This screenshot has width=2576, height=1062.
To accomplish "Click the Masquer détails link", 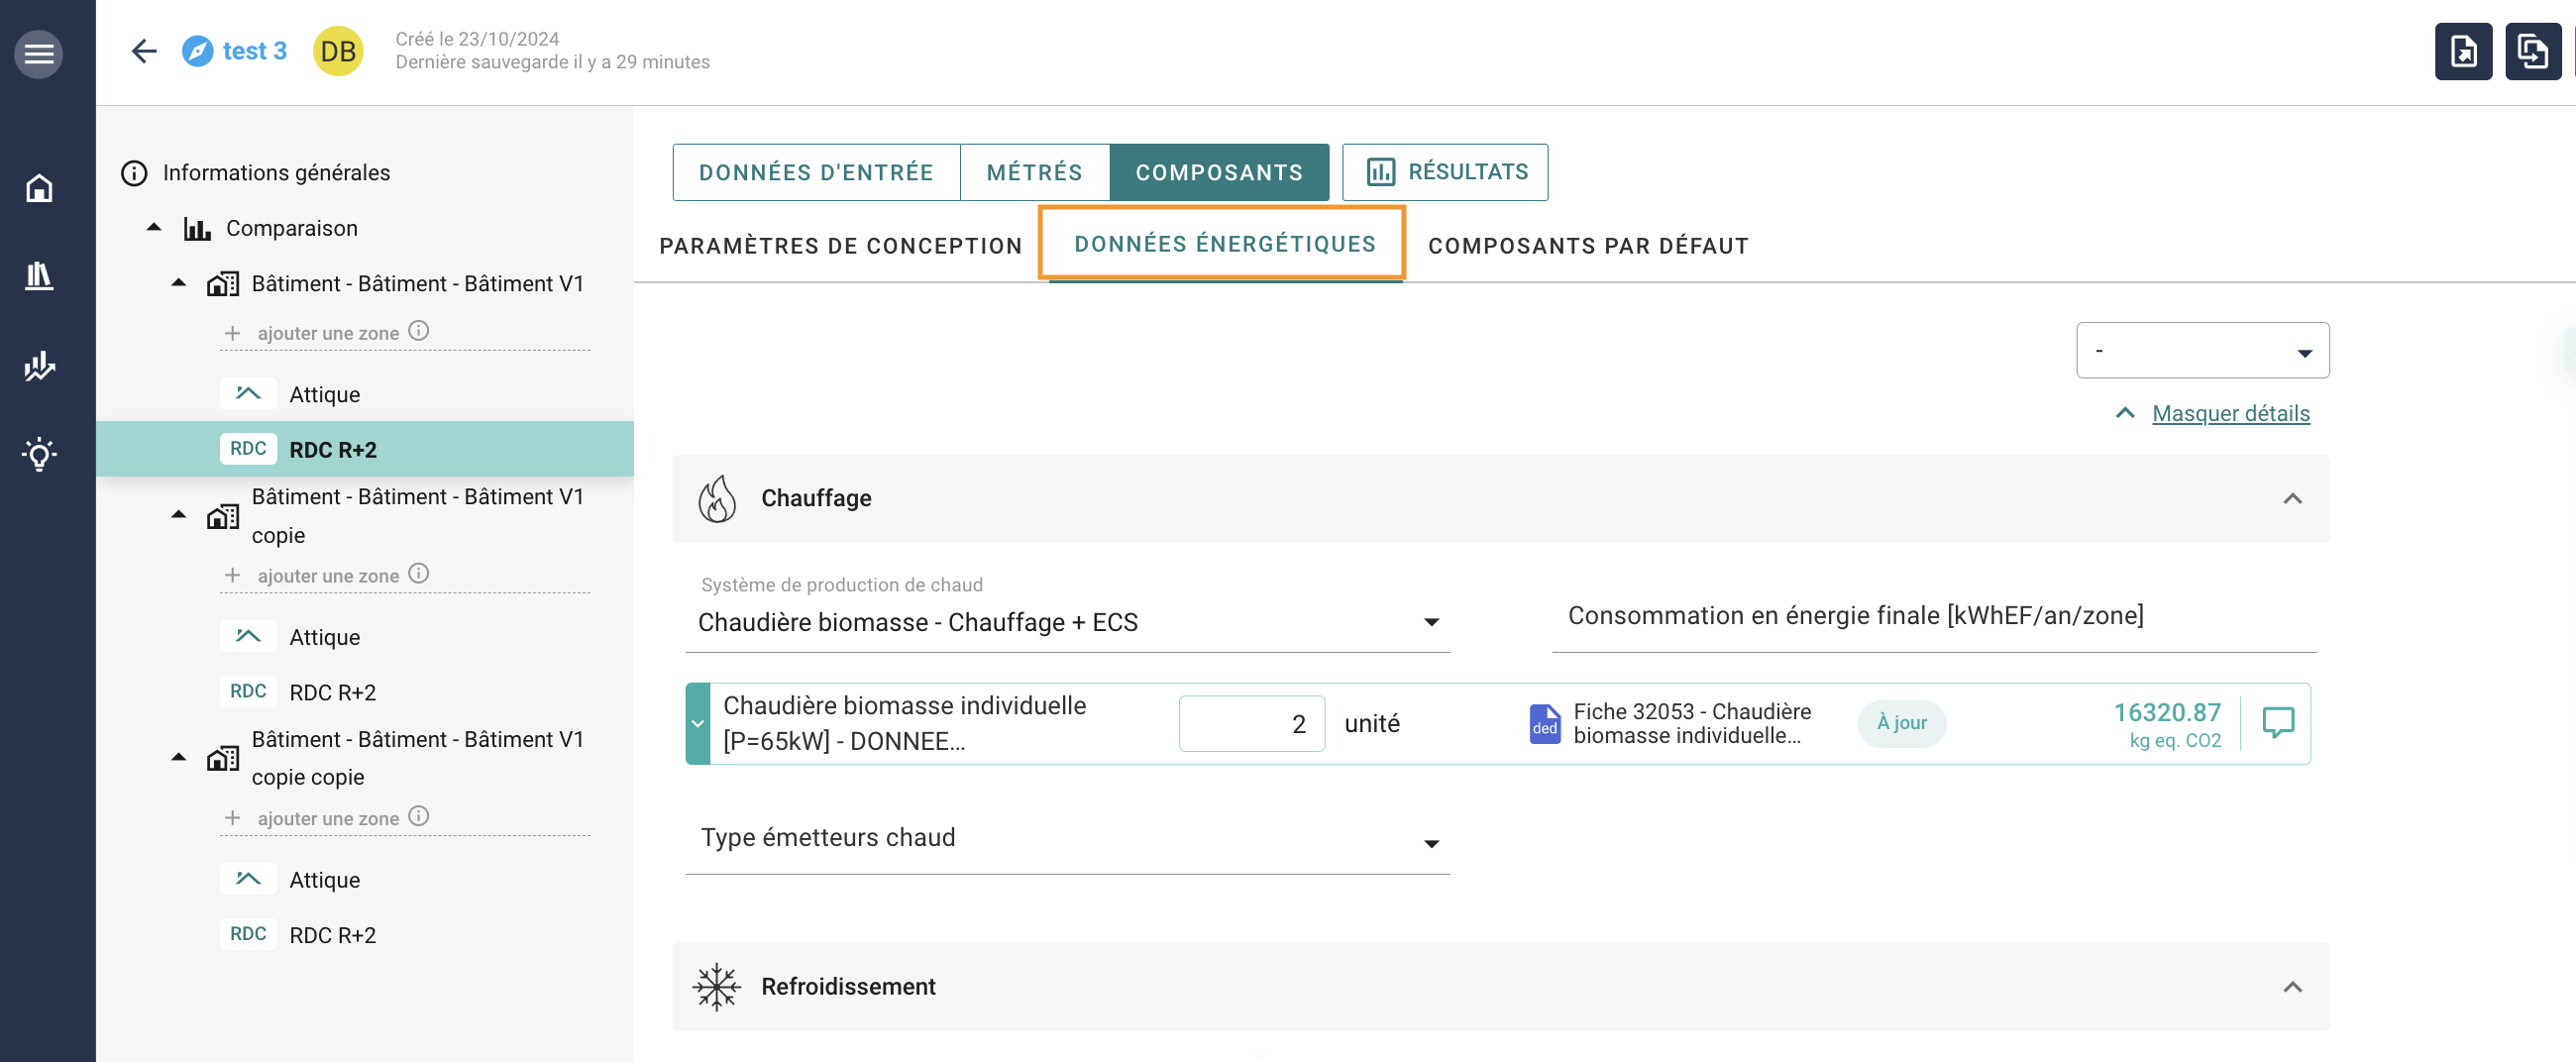I will (x=2230, y=413).
